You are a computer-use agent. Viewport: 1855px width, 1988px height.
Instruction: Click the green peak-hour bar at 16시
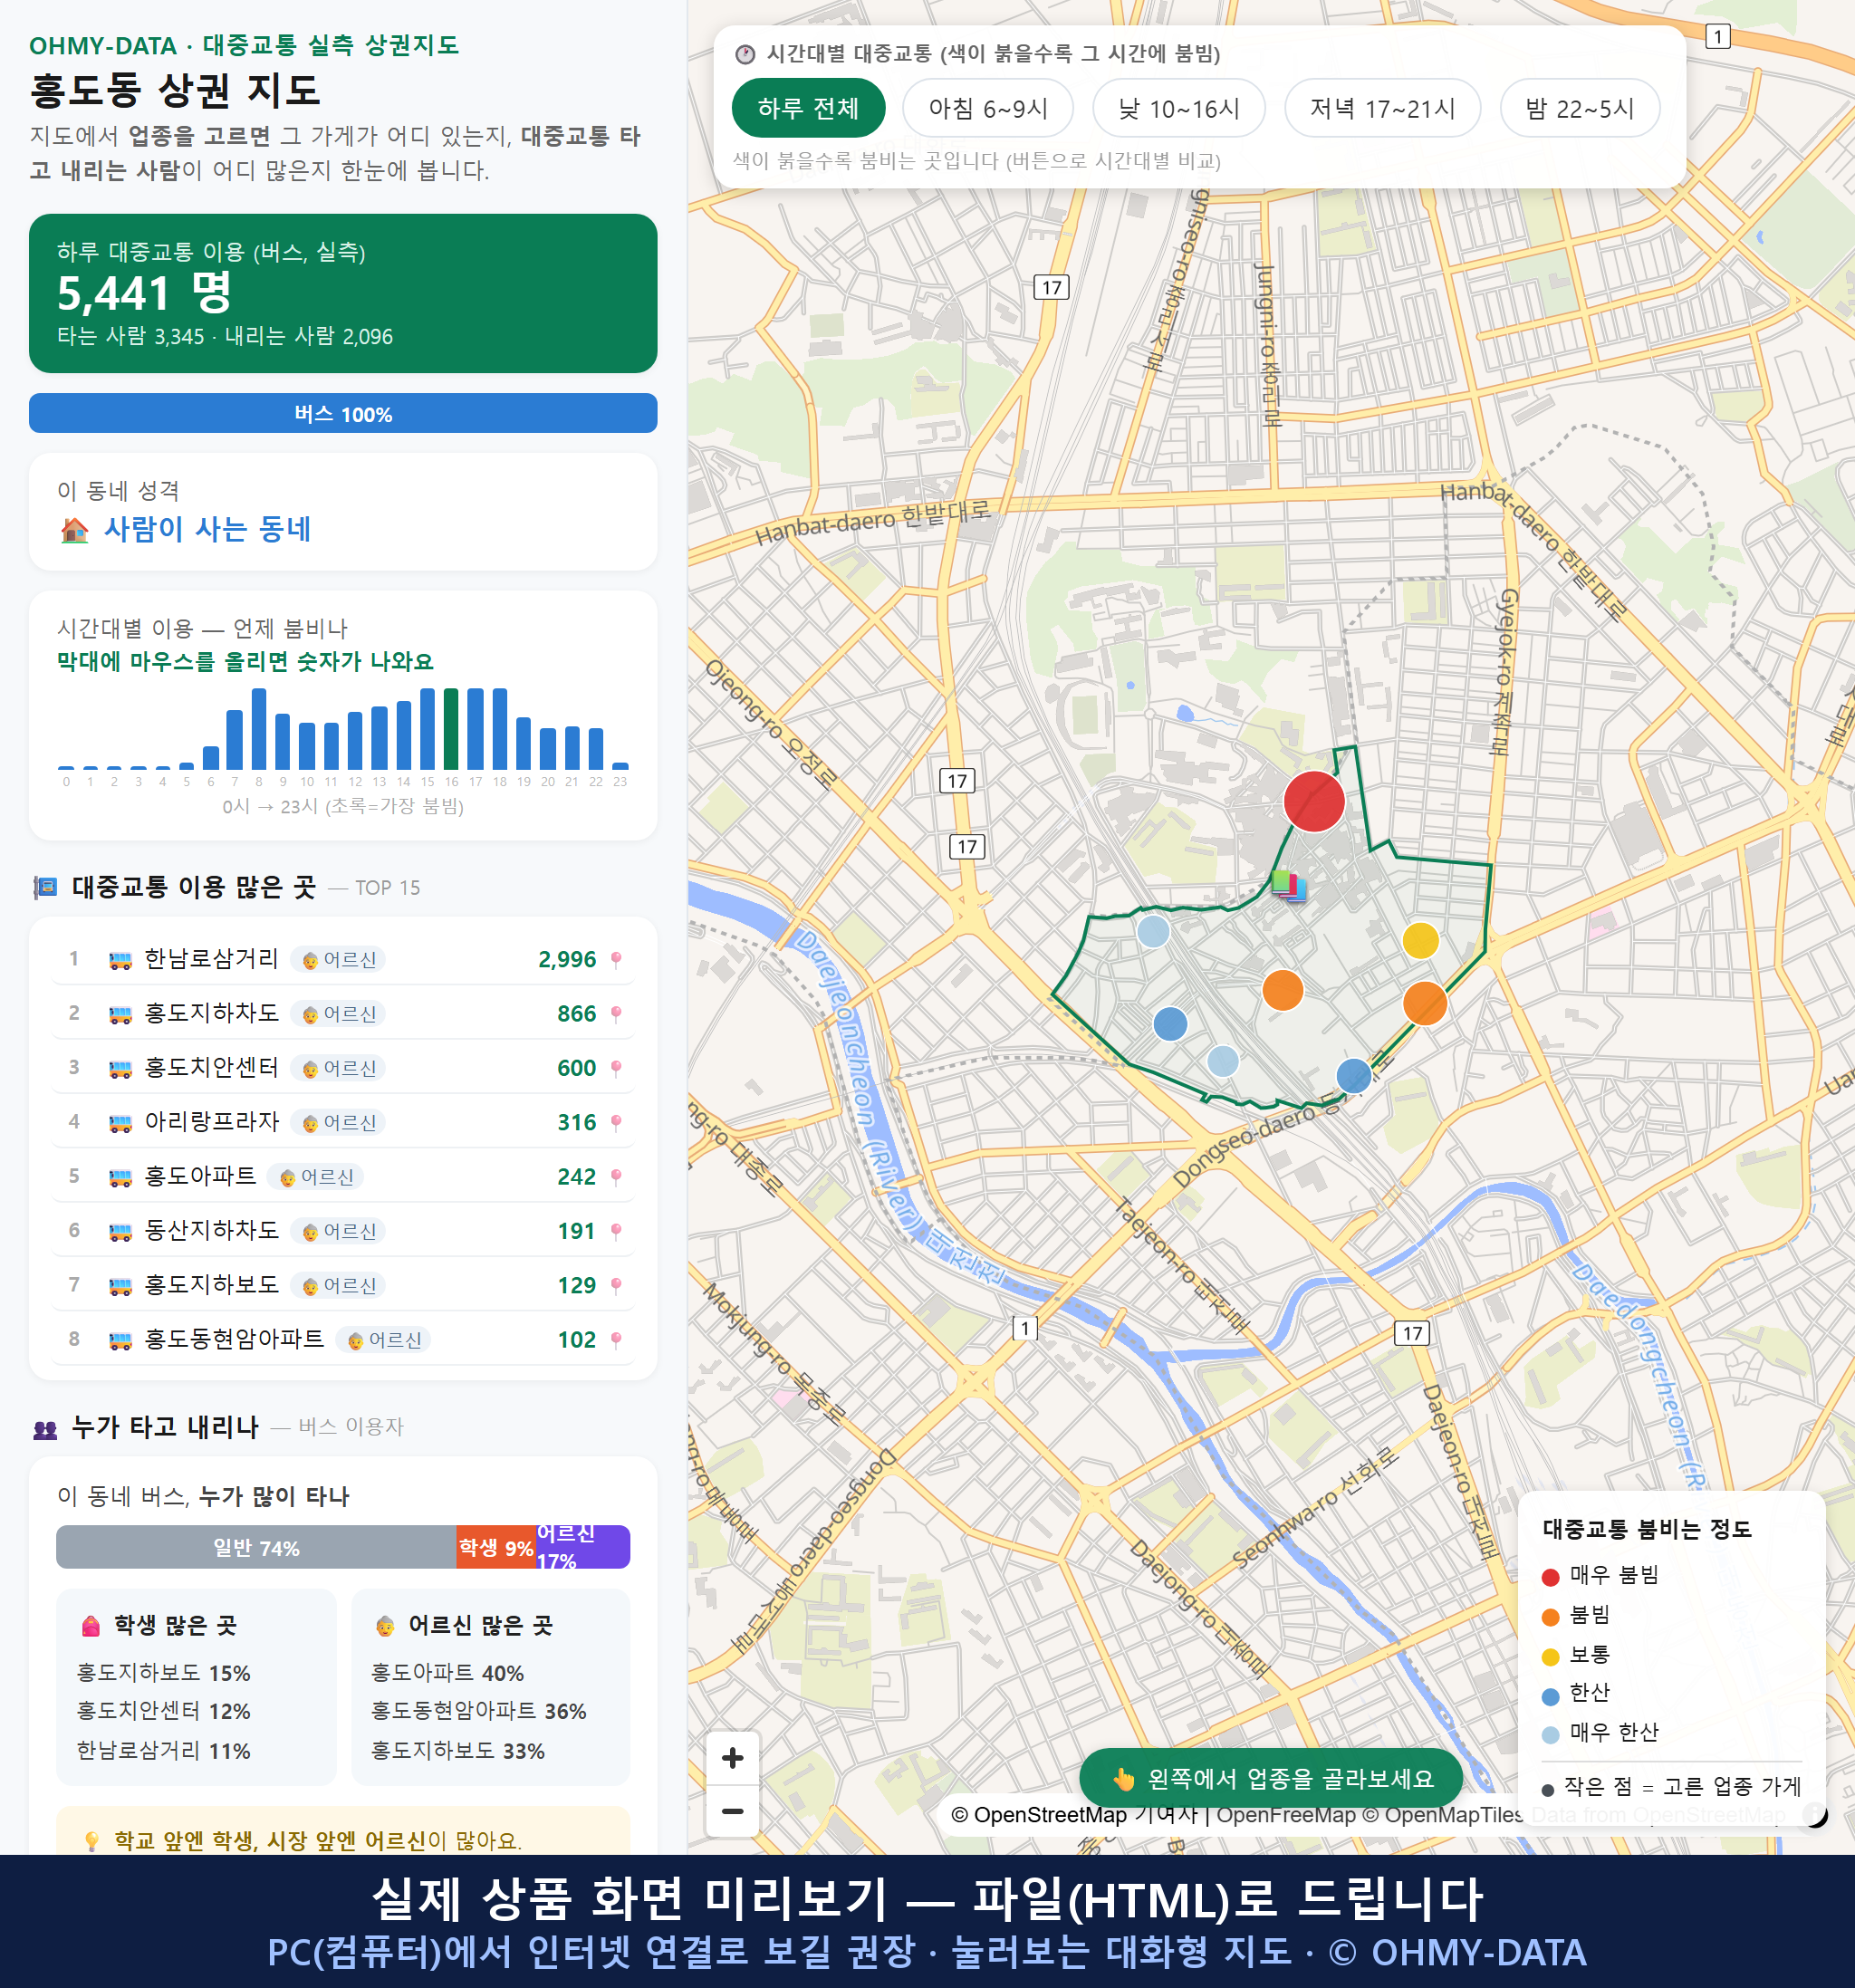click(x=451, y=728)
